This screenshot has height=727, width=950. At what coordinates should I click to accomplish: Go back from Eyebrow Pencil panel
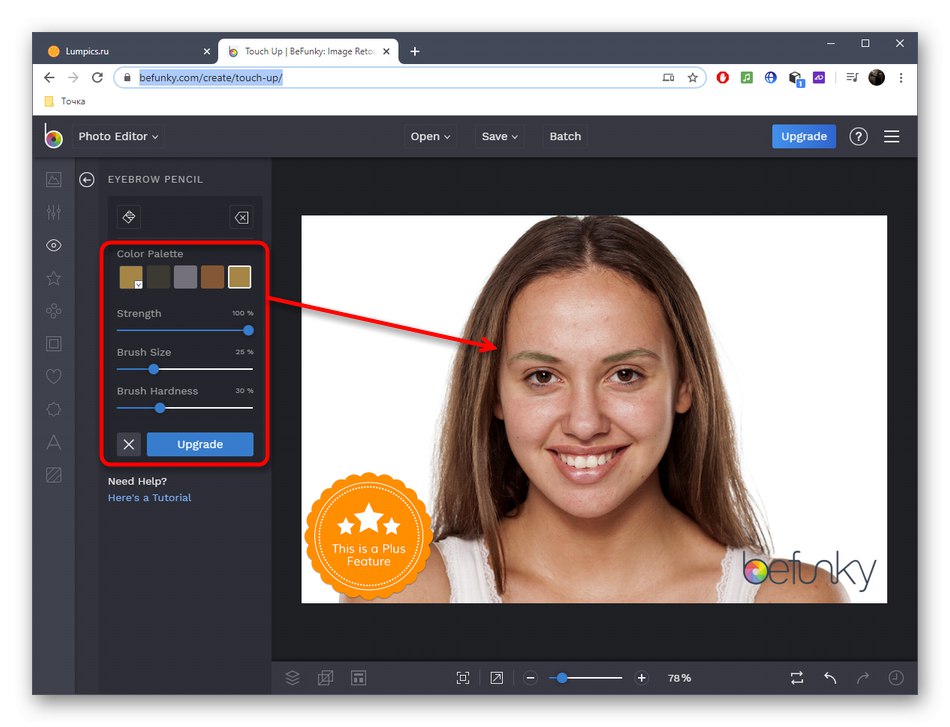87,179
